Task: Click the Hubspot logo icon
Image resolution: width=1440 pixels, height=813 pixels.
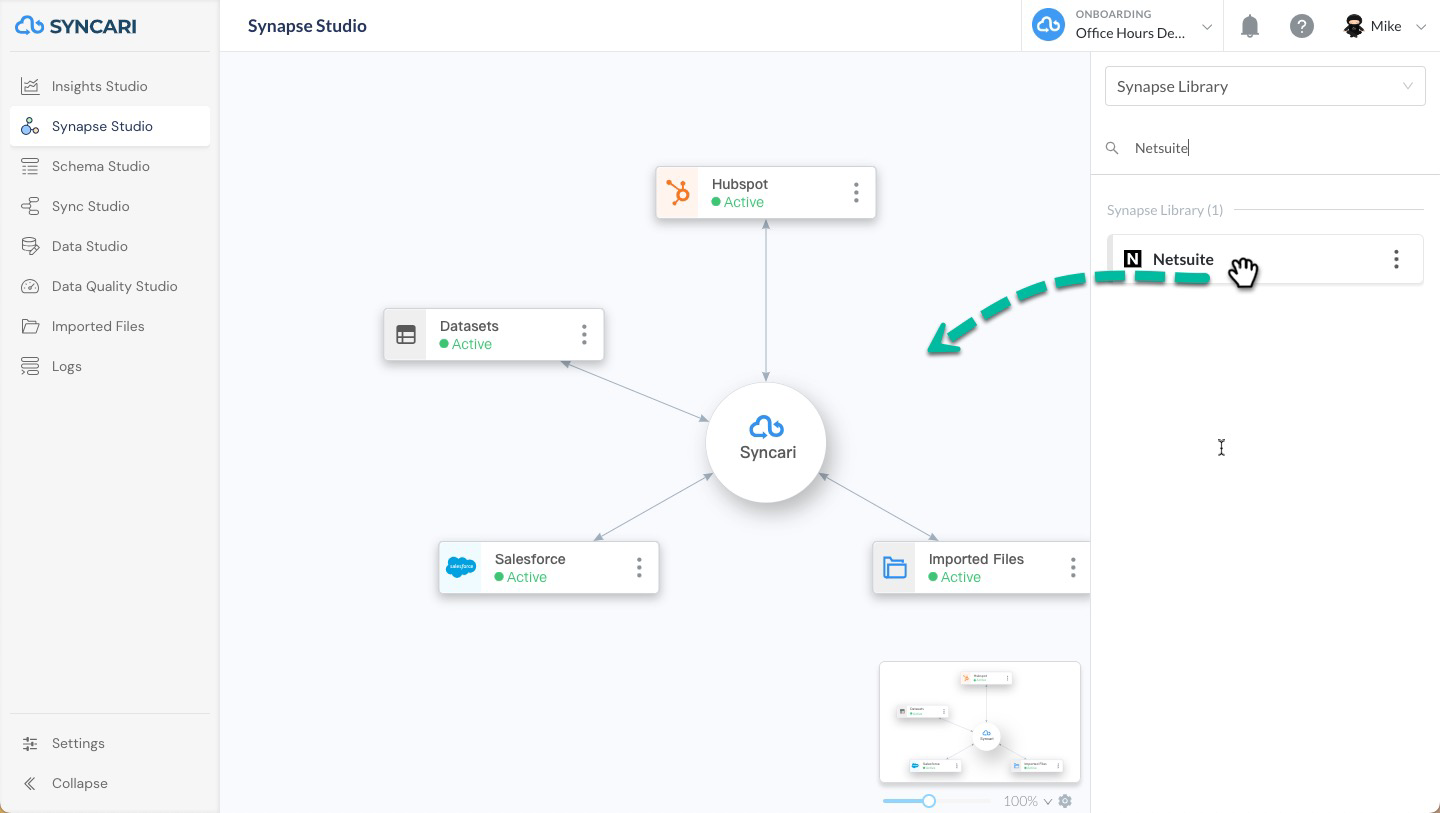Action: tap(678, 192)
